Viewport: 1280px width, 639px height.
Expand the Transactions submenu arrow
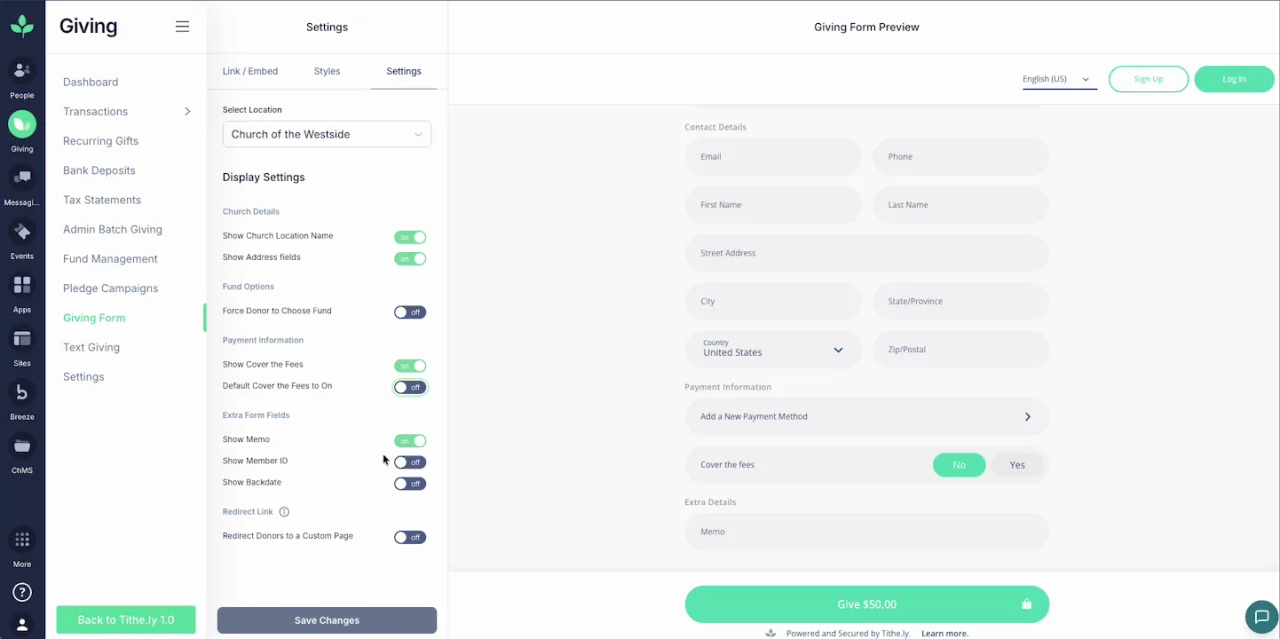187,111
